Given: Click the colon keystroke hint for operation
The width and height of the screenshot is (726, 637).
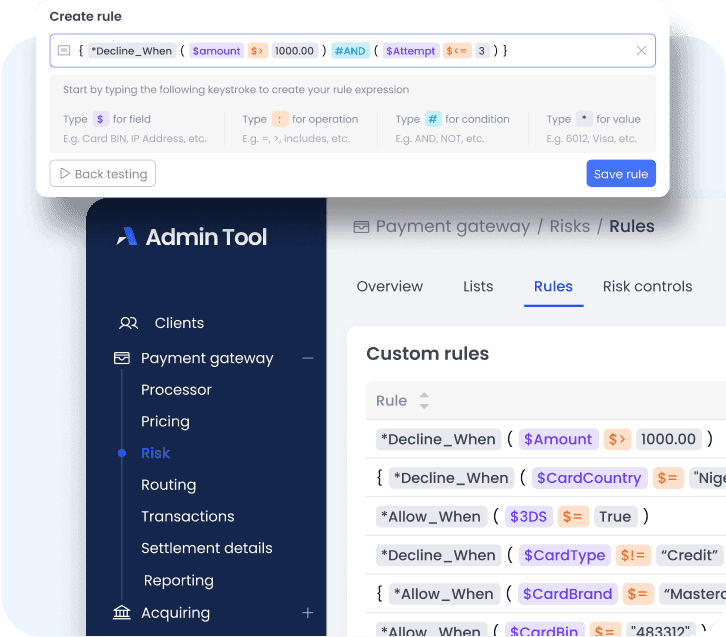Looking at the screenshot, I should pyautogui.click(x=280, y=119).
